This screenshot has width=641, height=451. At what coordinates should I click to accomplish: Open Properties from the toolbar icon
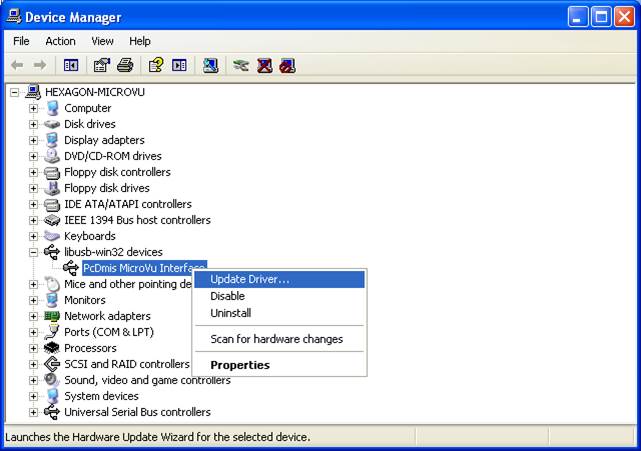tap(101, 65)
